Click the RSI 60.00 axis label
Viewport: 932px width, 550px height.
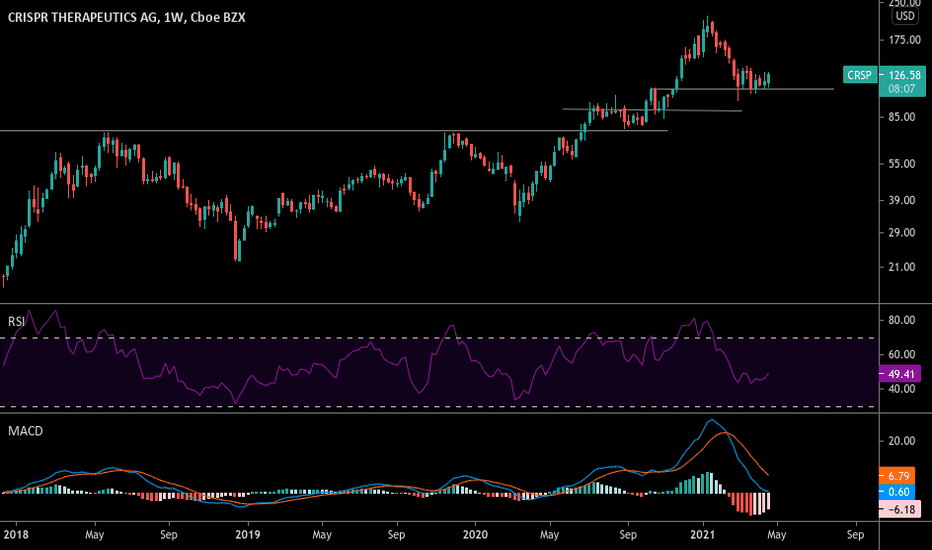901,354
